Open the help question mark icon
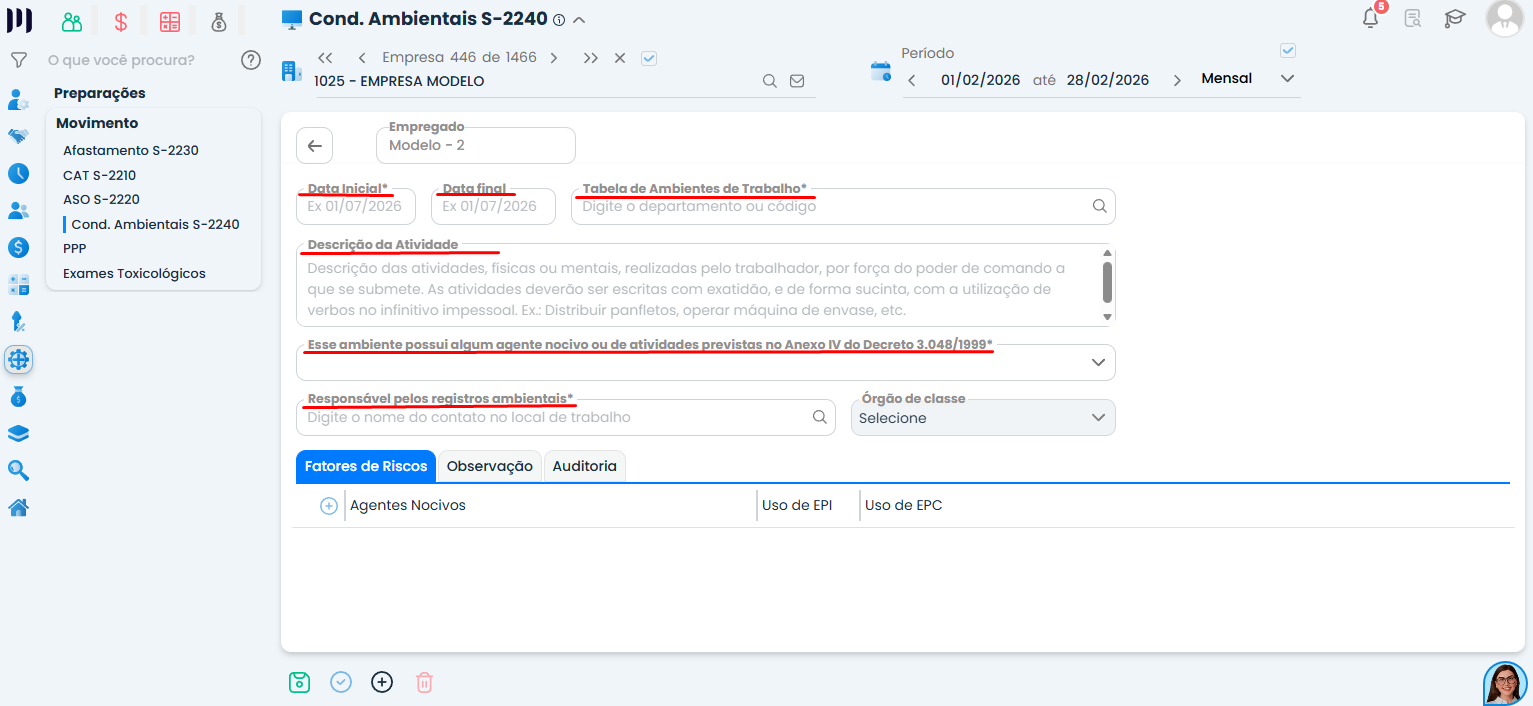 (251, 60)
